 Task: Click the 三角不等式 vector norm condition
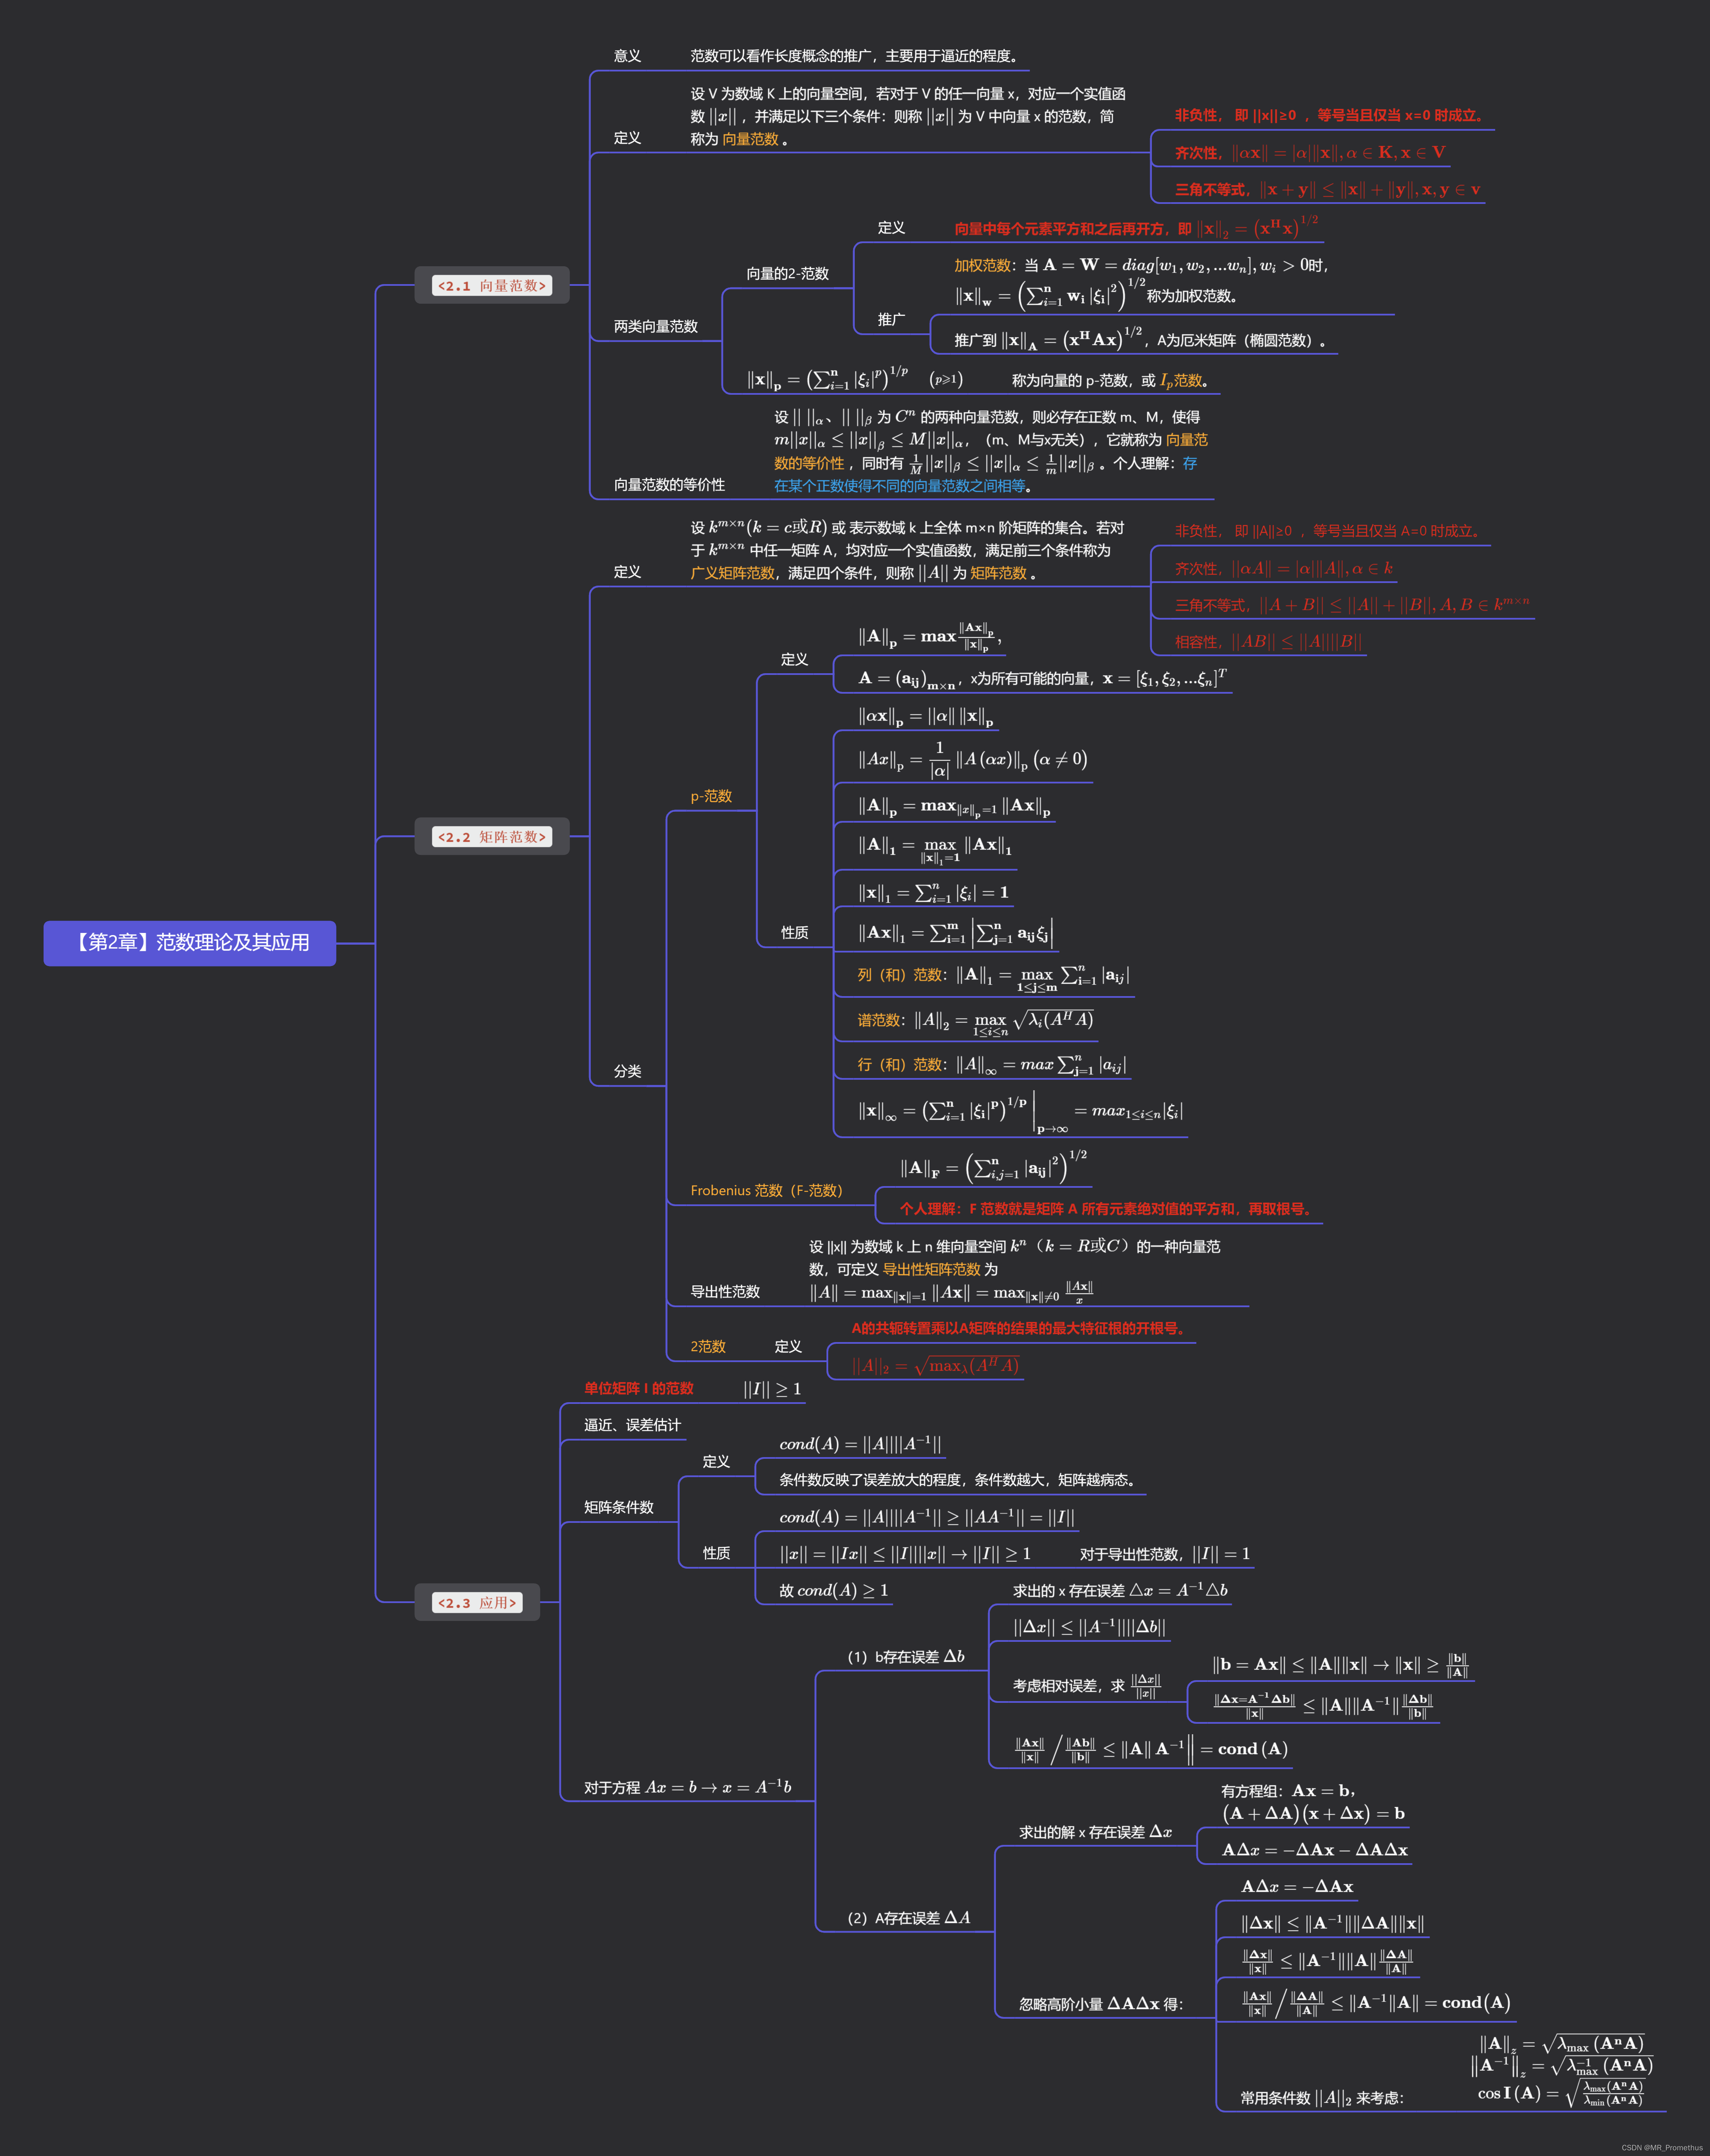coord(1327,190)
